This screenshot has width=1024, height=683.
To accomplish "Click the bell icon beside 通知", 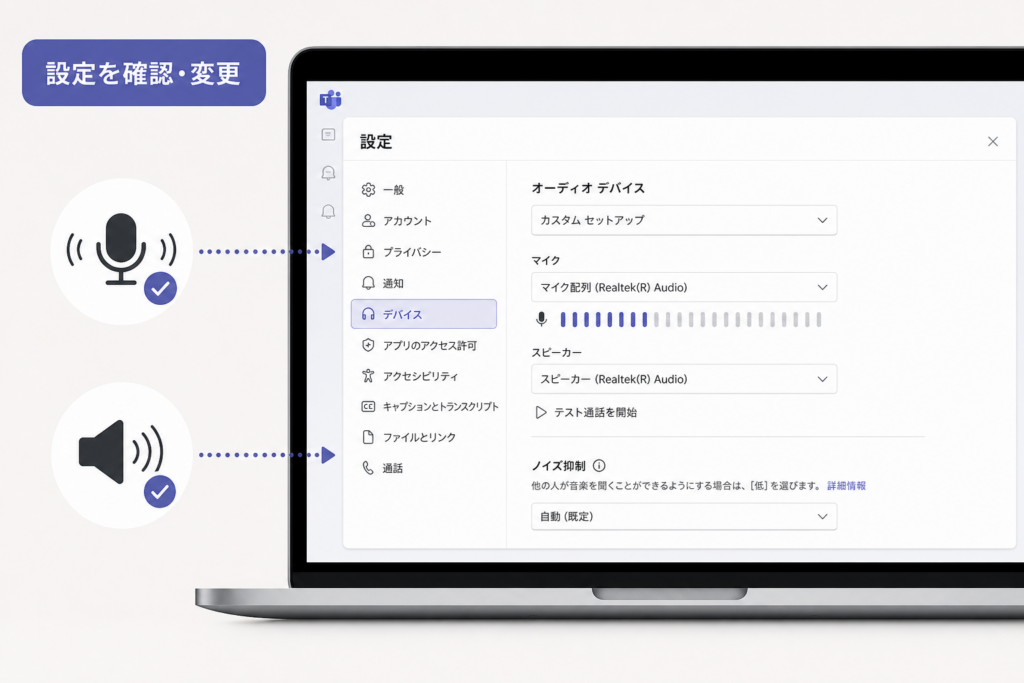I will click(x=368, y=283).
